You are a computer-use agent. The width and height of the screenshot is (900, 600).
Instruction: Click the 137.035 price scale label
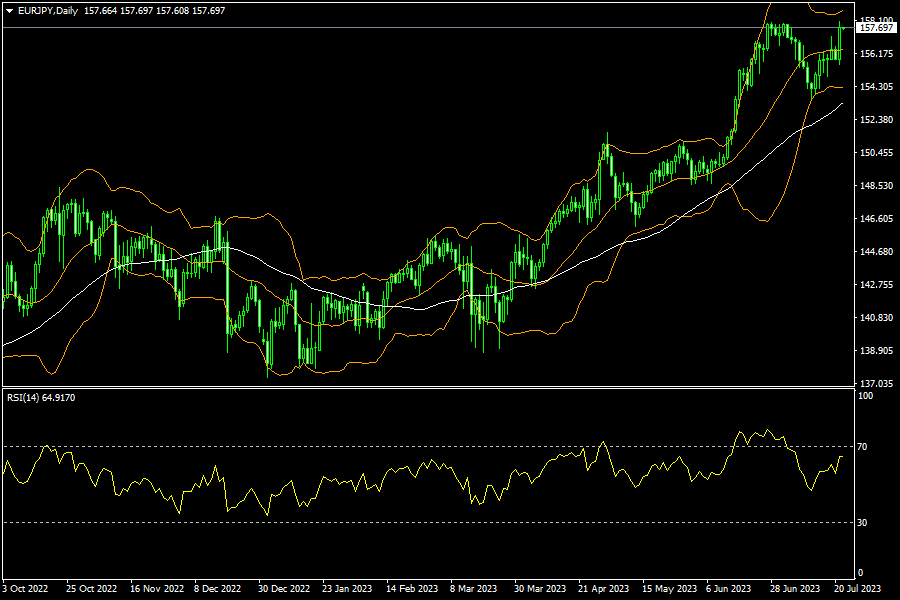[876, 383]
